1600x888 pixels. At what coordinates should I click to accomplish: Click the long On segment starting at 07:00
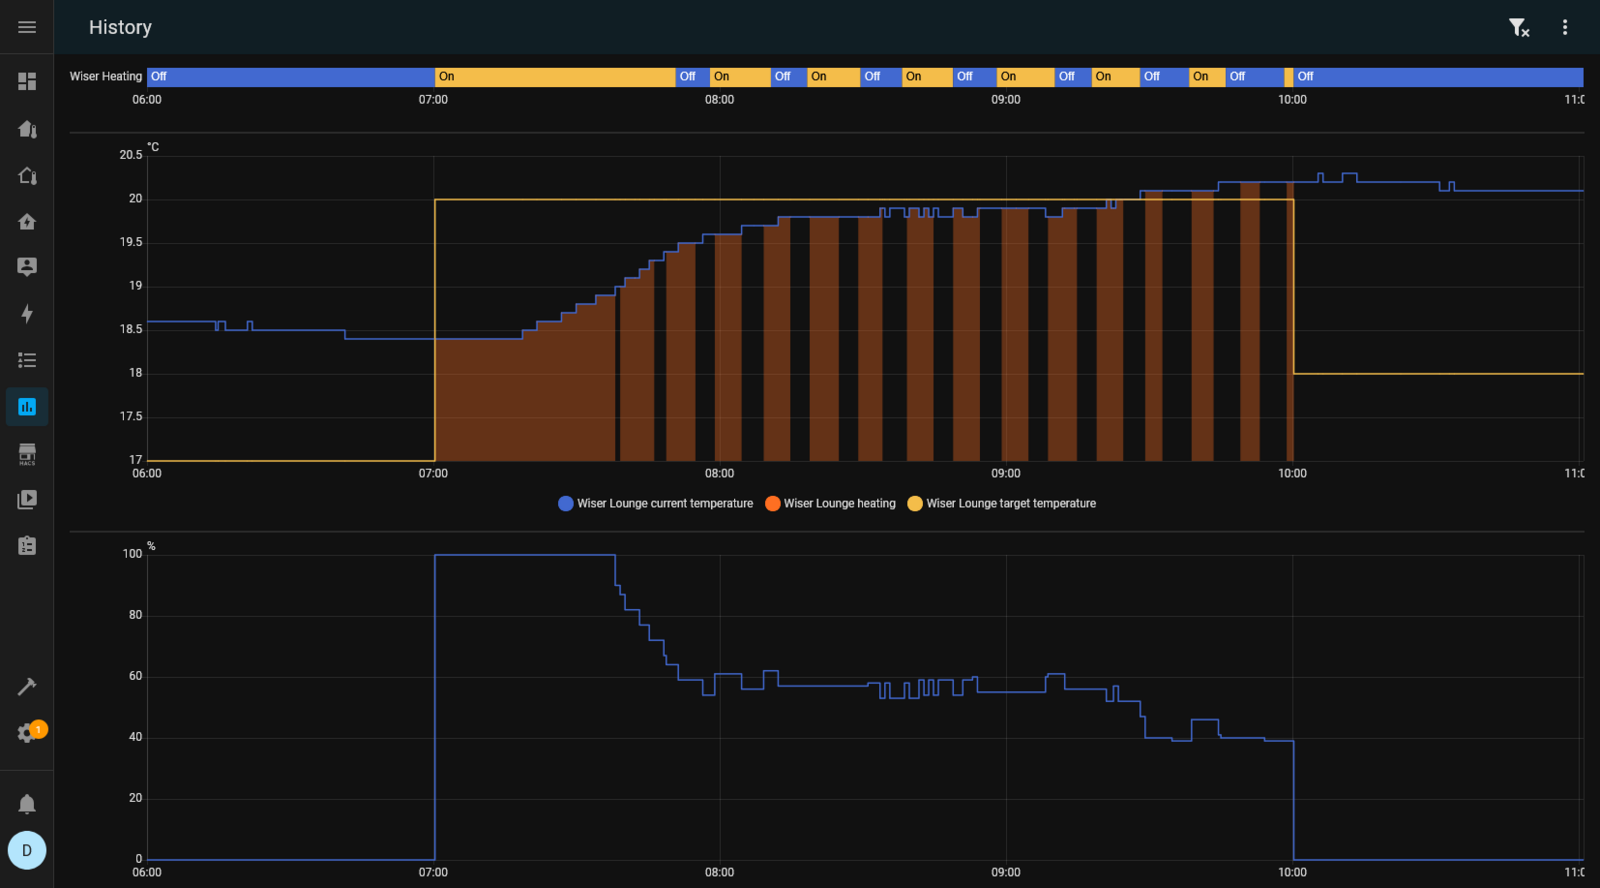coord(555,77)
